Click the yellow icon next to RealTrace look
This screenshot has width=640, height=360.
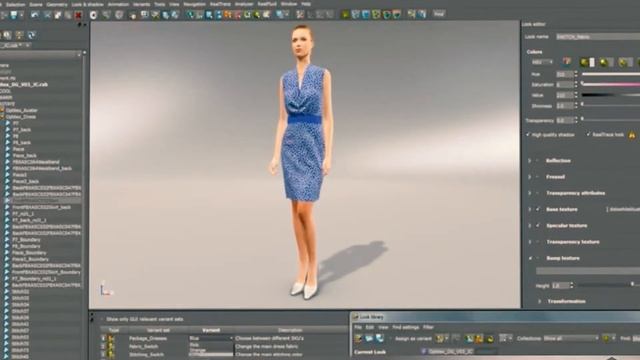point(632,135)
